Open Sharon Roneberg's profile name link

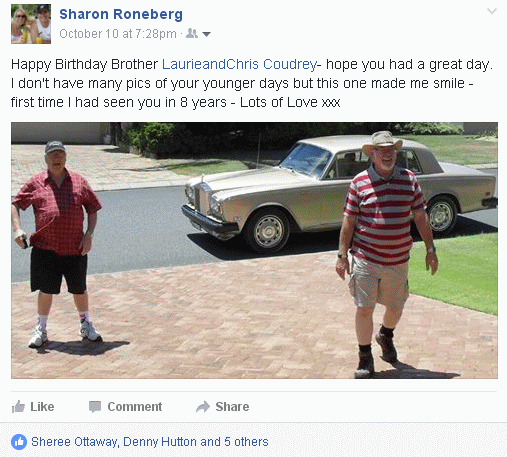[121, 14]
